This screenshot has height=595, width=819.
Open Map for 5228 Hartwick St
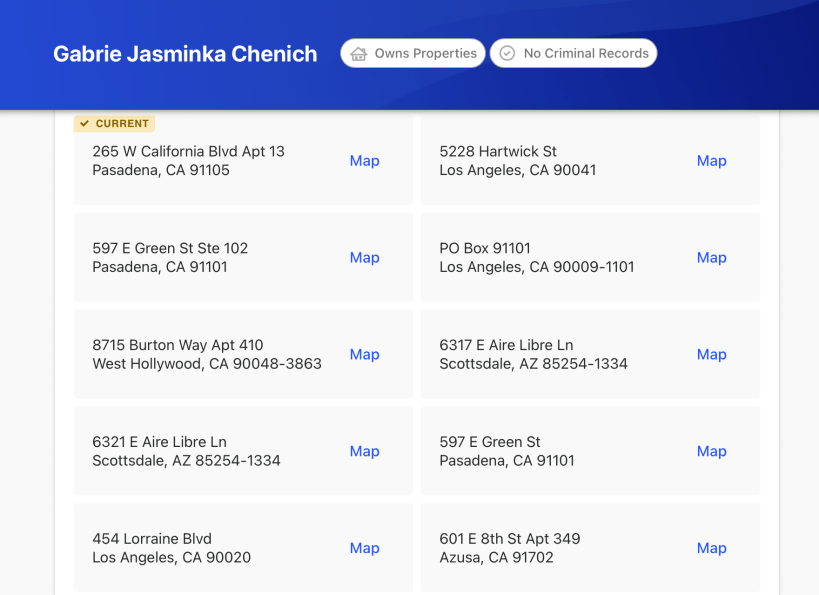coord(711,161)
